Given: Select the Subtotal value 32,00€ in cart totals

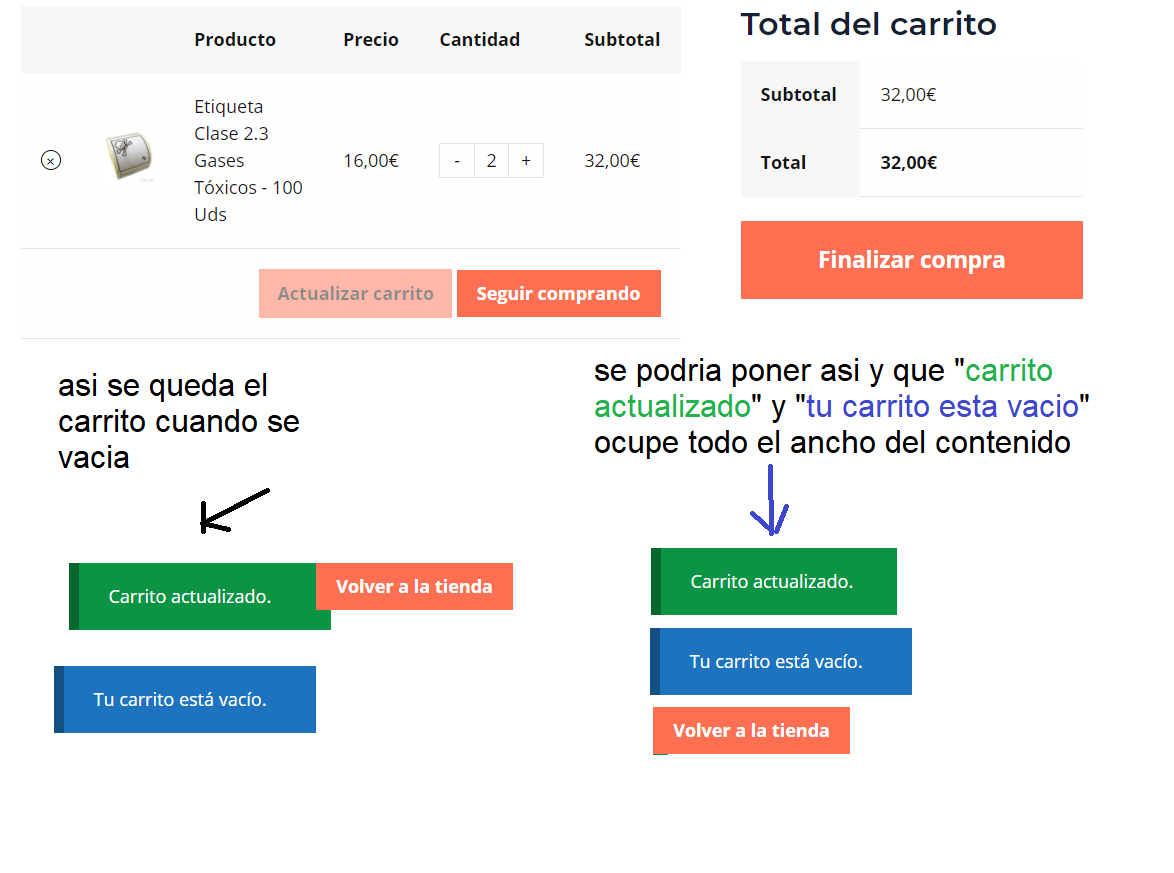Looking at the screenshot, I should pos(908,94).
